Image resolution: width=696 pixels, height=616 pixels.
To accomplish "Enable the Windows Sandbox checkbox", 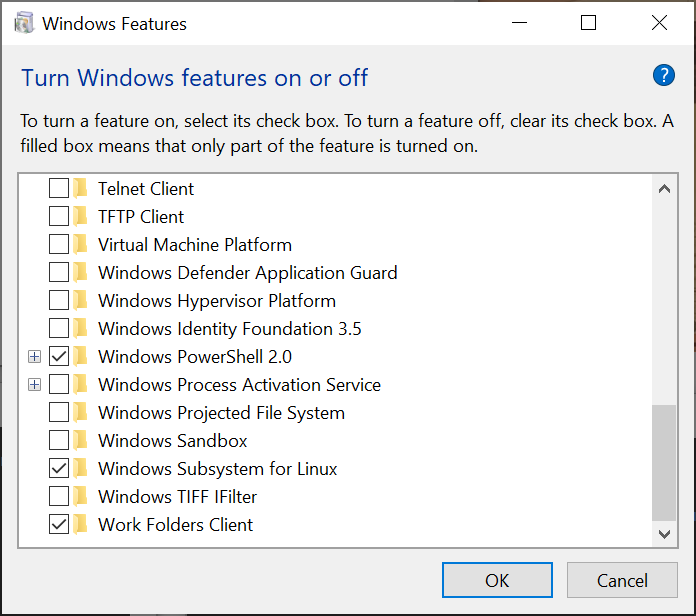I will coord(59,441).
